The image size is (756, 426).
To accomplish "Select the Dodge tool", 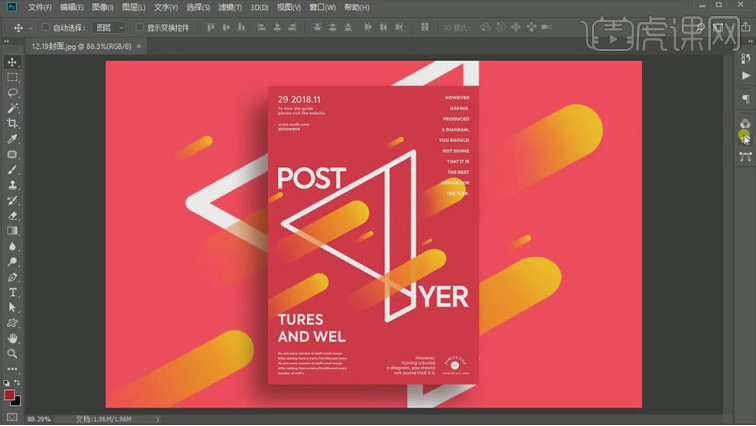I will (12, 262).
